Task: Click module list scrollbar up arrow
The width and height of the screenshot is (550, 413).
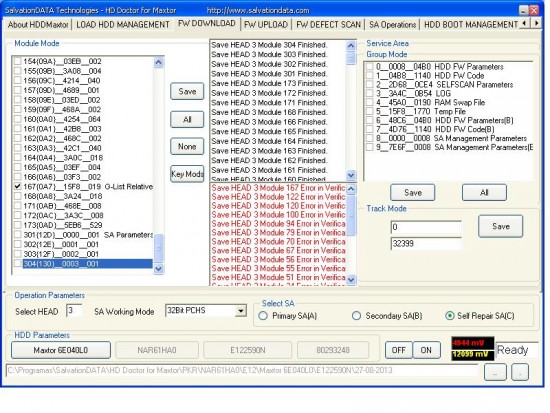Action: tap(159, 62)
